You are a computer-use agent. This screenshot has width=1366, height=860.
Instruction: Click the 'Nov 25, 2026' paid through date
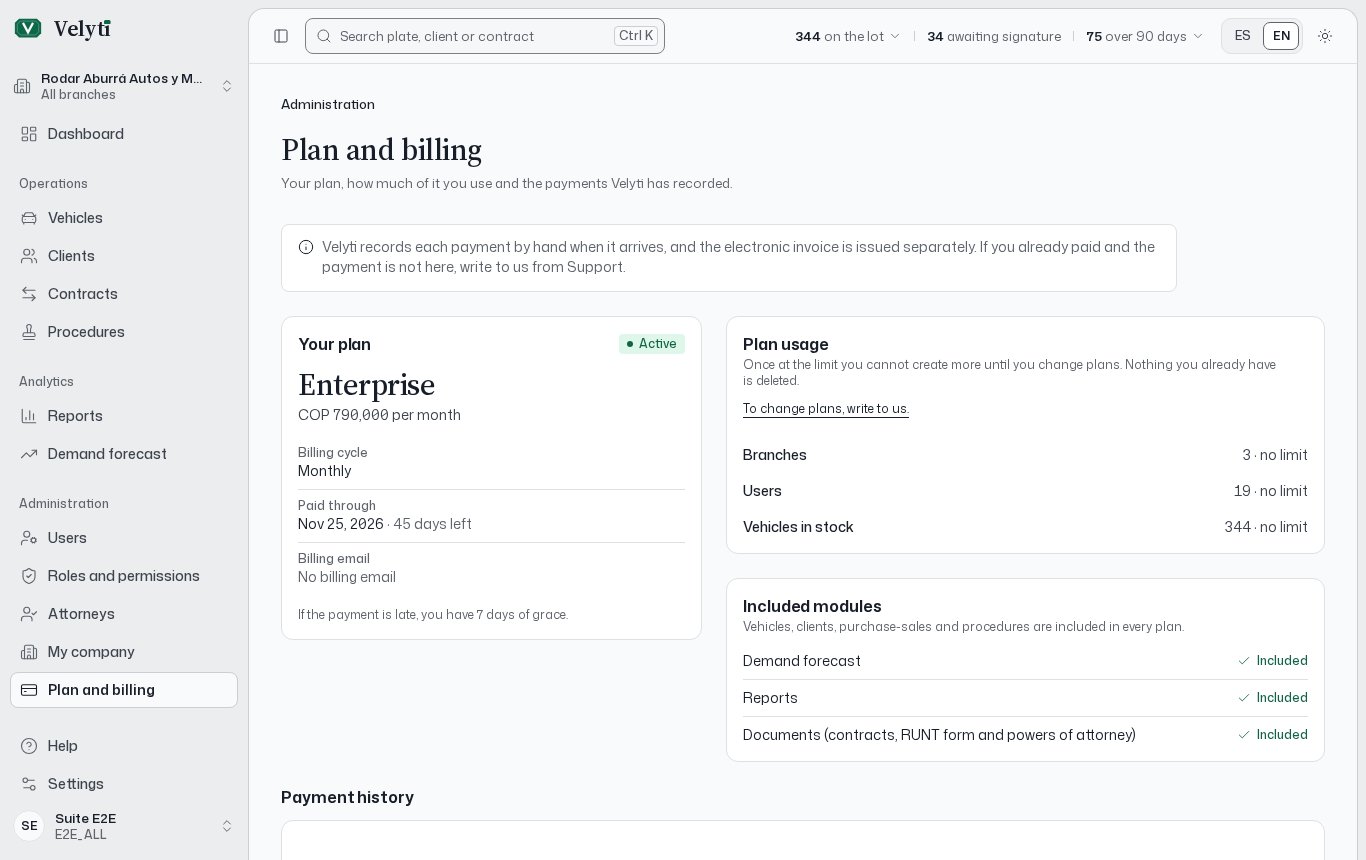point(341,524)
